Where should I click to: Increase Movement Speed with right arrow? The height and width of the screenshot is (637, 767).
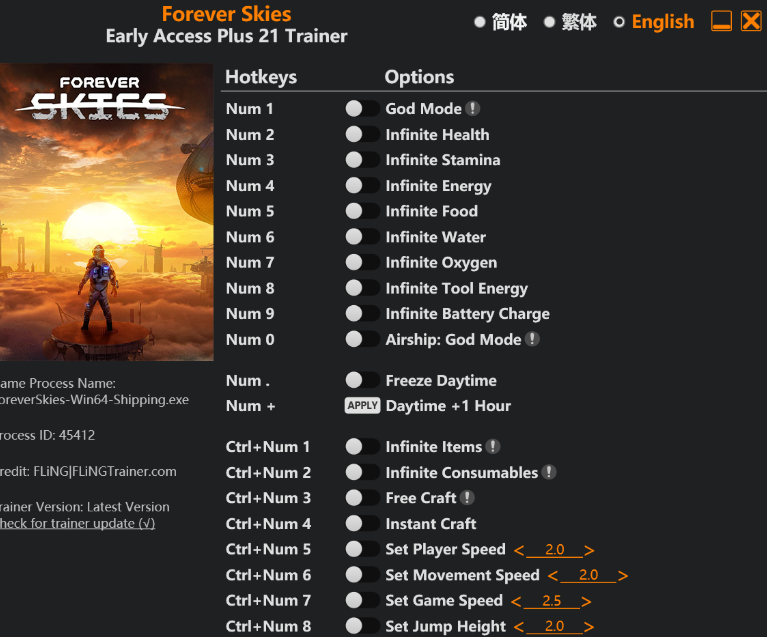(623, 576)
